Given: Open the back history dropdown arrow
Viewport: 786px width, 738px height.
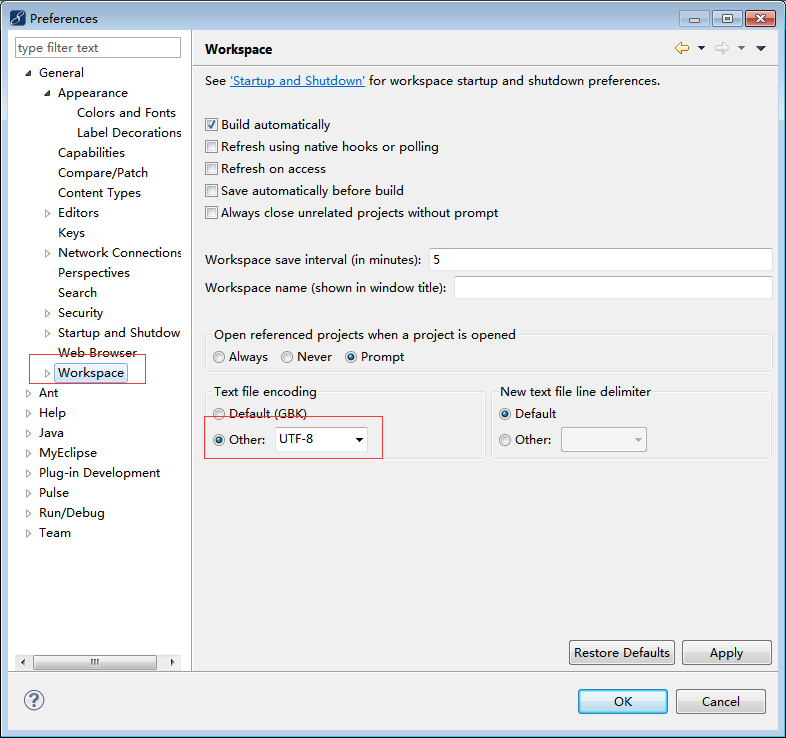Looking at the screenshot, I should tap(701, 48).
